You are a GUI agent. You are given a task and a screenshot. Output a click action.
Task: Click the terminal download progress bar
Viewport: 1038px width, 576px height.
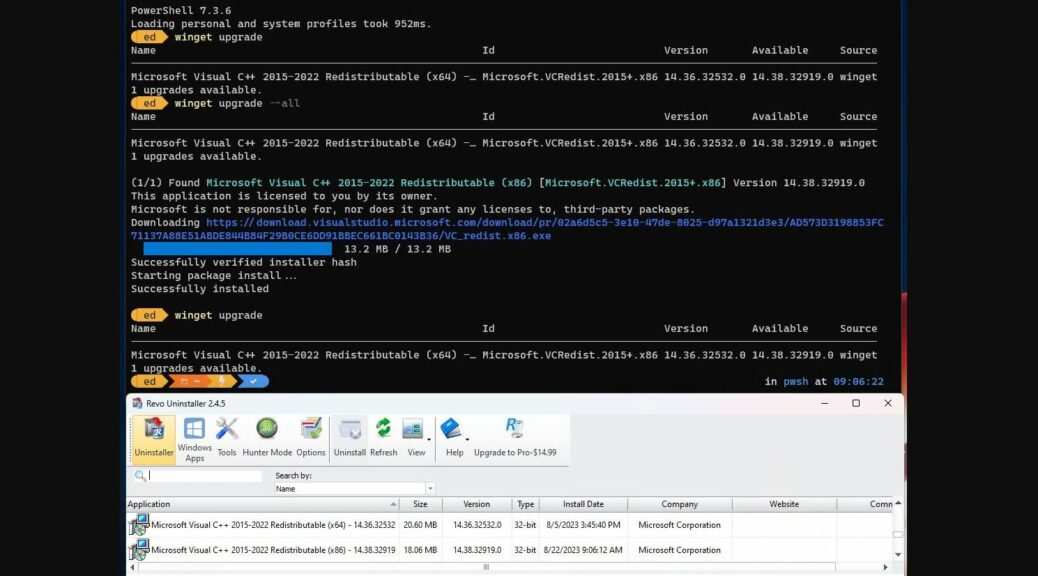pos(237,249)
